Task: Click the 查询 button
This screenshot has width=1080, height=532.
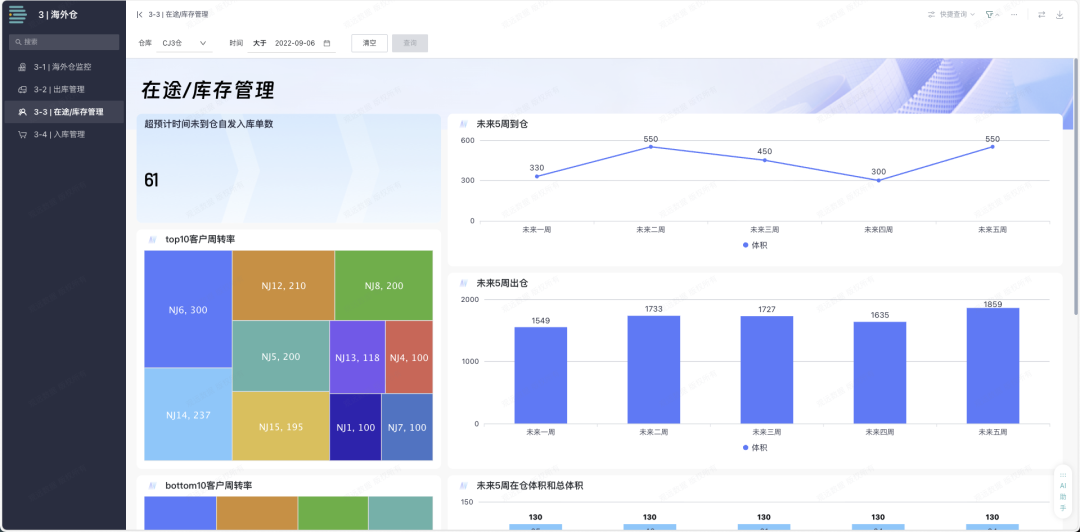Action: [410, 43]
